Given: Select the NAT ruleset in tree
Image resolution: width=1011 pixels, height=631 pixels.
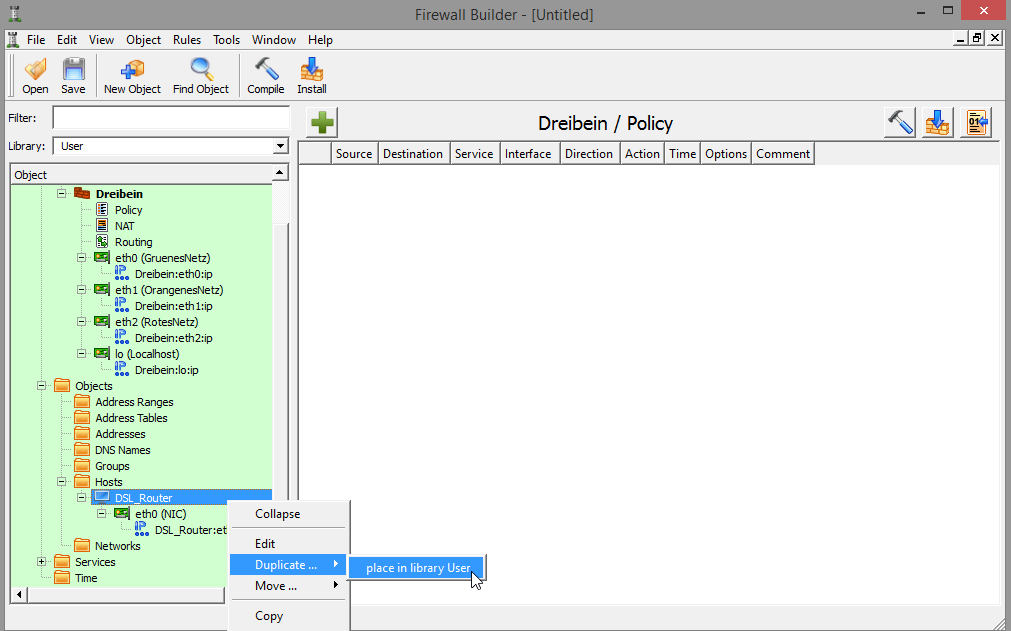Looking at the screenshot, I should coord(124,226).
